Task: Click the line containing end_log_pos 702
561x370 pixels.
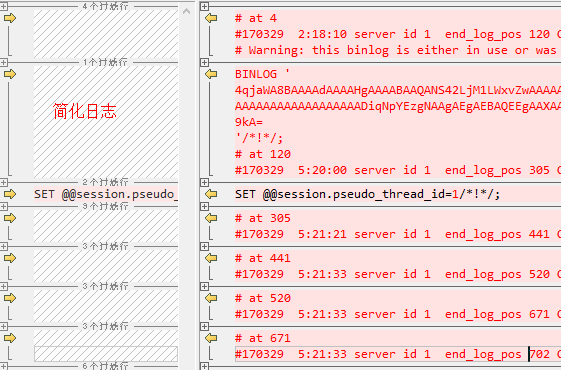Action: pyautogui.click(x=398, y=354)
